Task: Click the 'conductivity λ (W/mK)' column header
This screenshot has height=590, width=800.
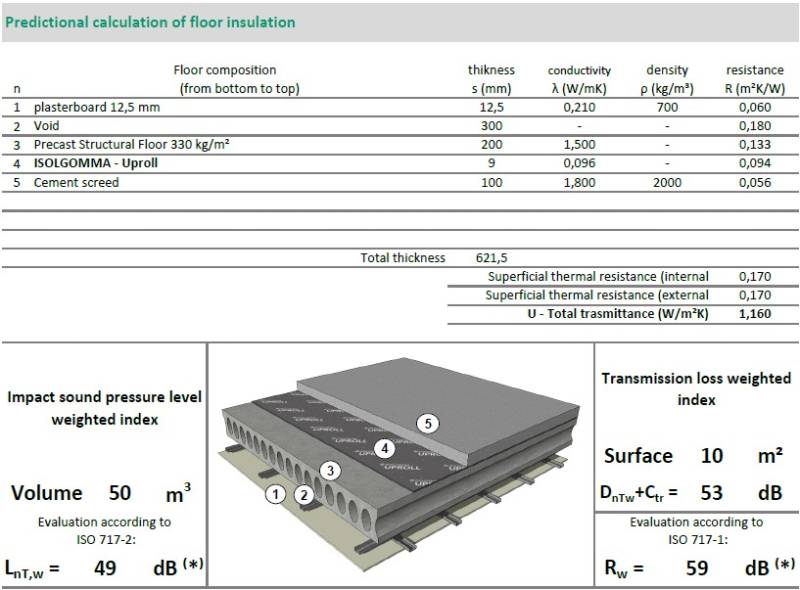Action: pyautogui.click(x=578, y=78)
